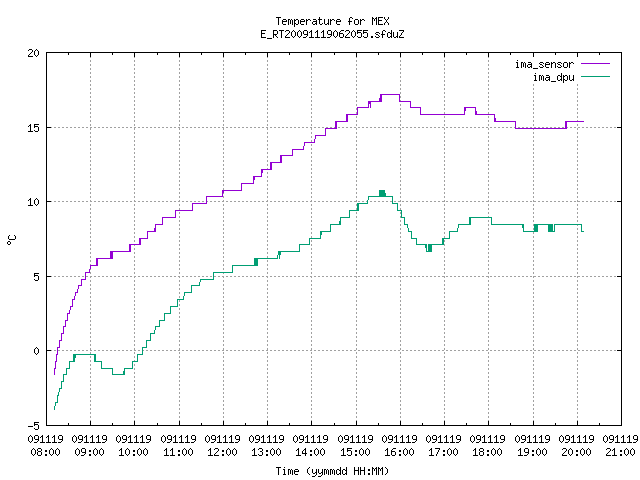Click the ima_sensor legend label

[x=544, y=64]
